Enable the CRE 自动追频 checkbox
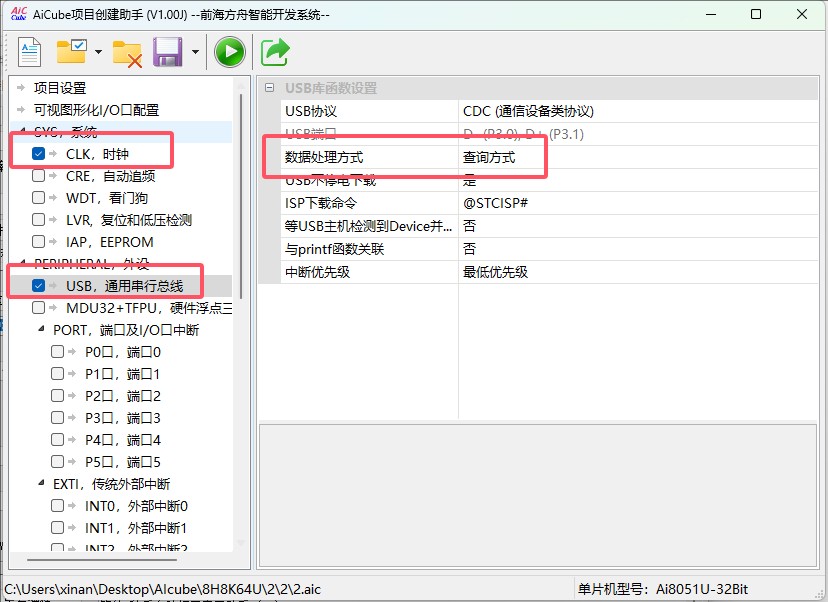 39,175
